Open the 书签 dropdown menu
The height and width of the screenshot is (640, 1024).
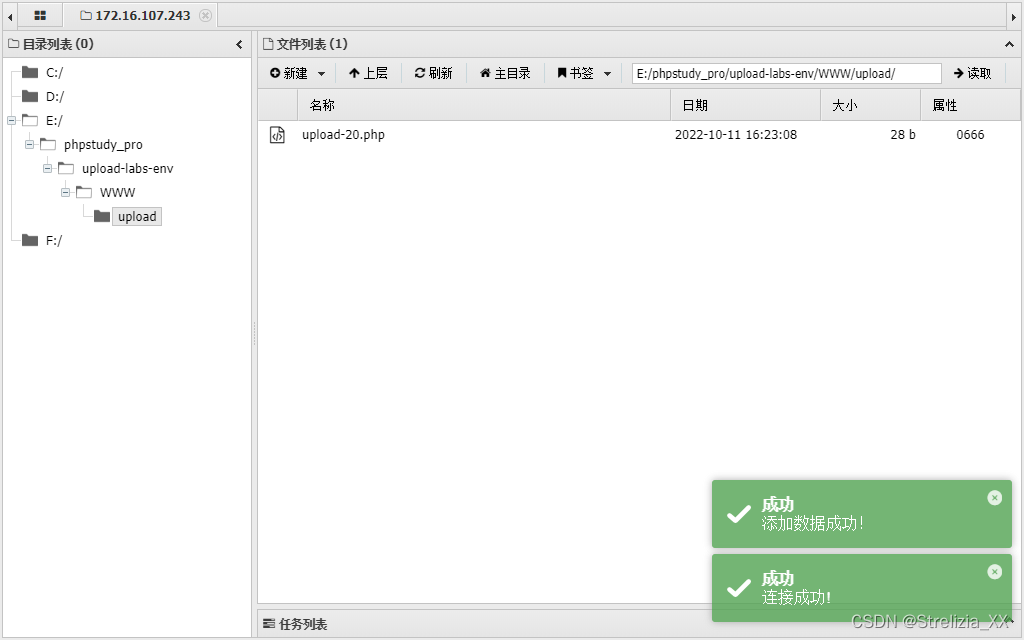[x=605, y=72]
